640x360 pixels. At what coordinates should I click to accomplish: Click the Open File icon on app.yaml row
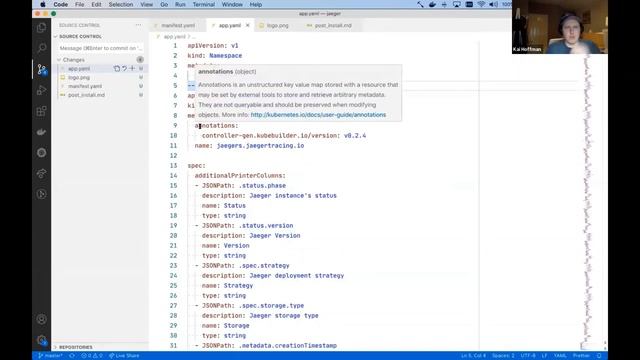[117, 69]
